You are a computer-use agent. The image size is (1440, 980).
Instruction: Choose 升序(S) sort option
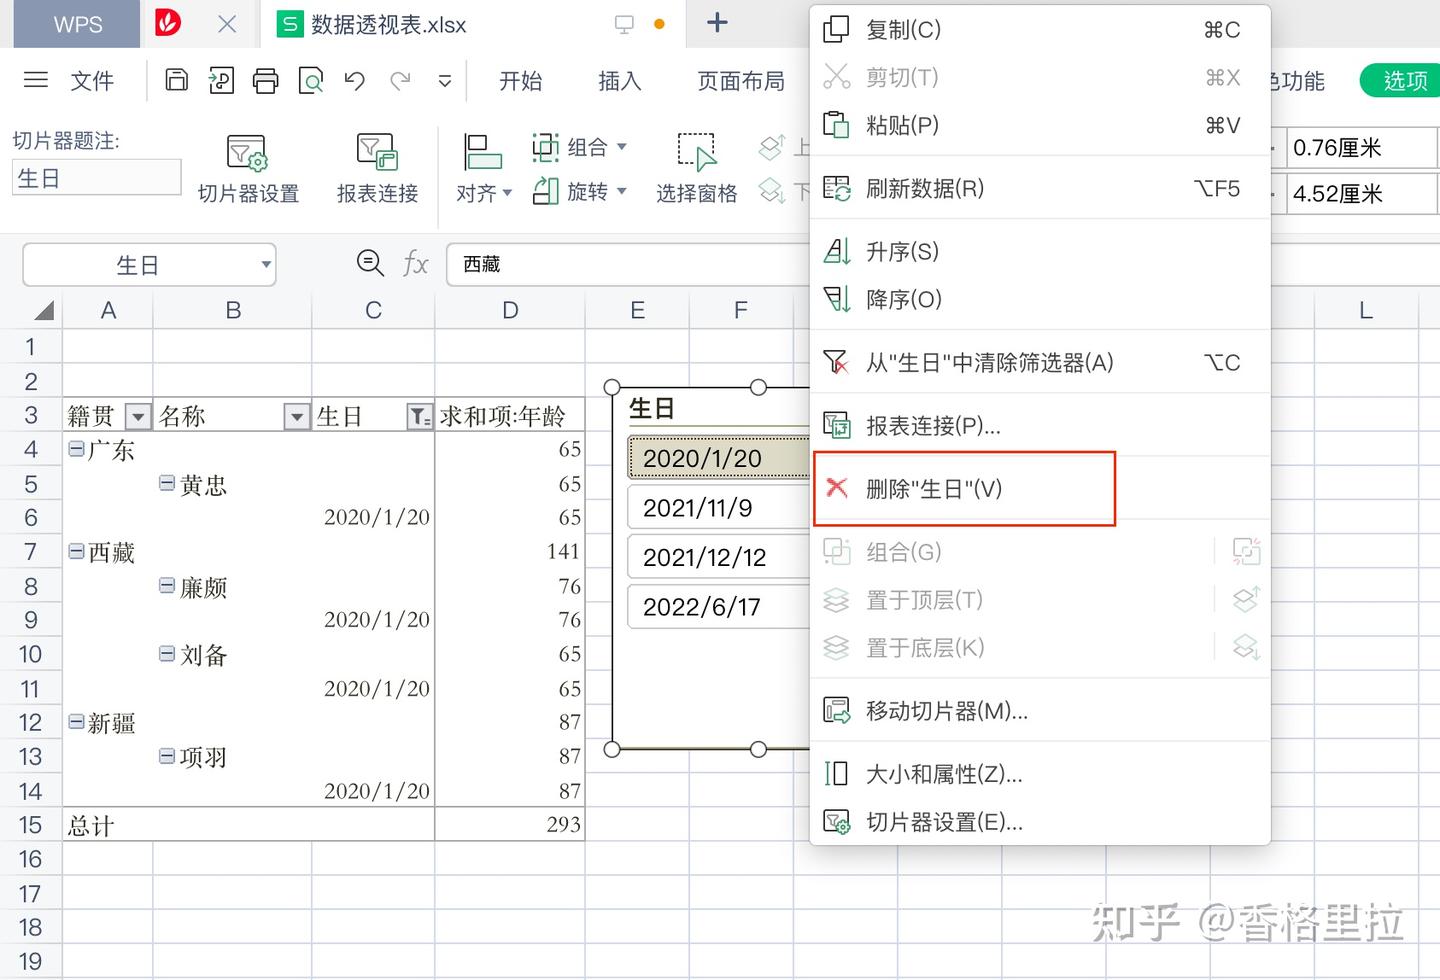tap(1040, 251)
